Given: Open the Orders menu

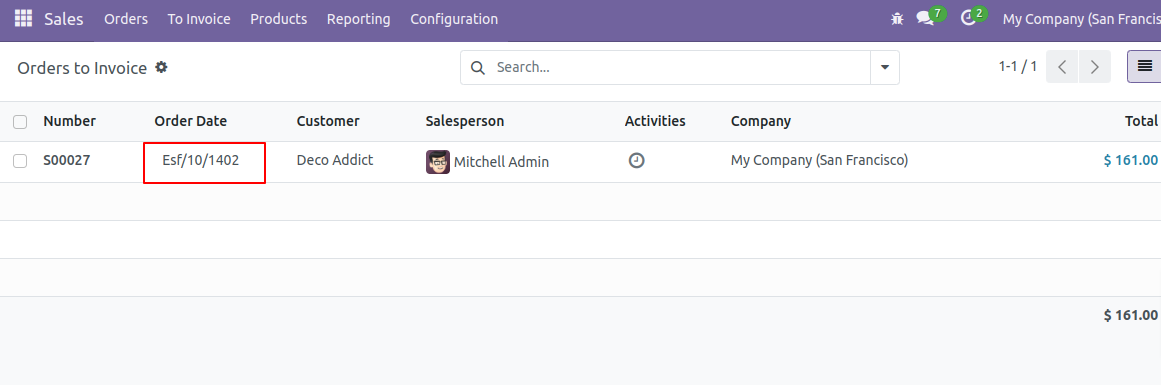Looking at the screenshot, I should click(x=126, y=19).
